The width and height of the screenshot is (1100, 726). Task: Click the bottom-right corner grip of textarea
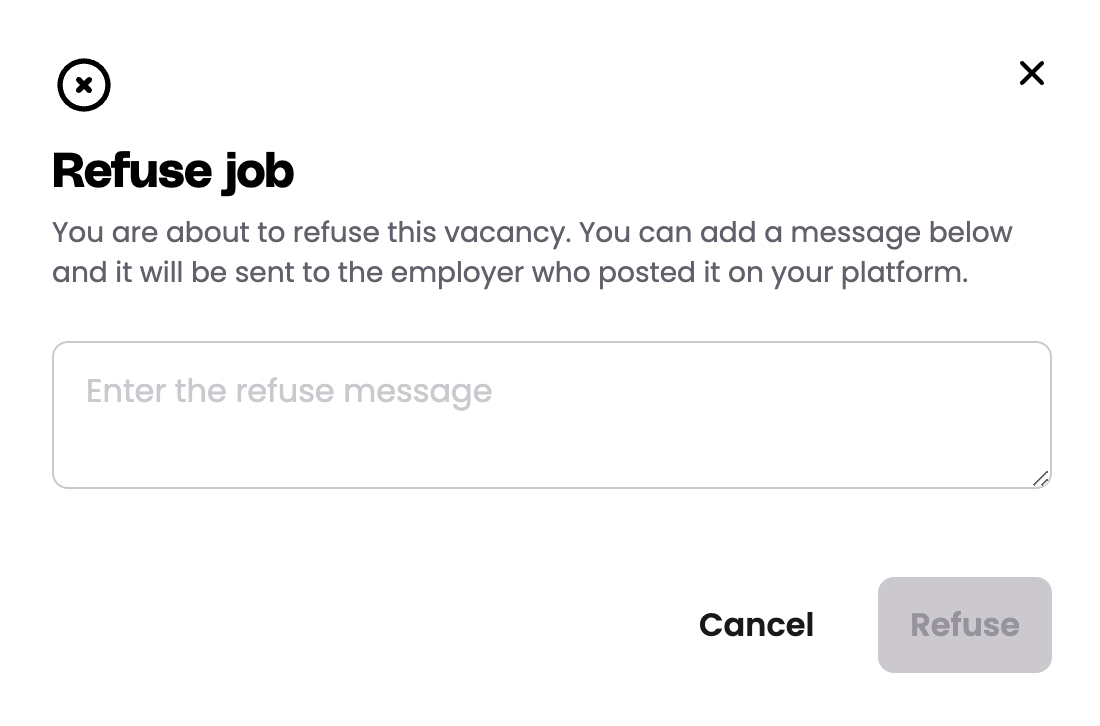(x=1040, y=478)
